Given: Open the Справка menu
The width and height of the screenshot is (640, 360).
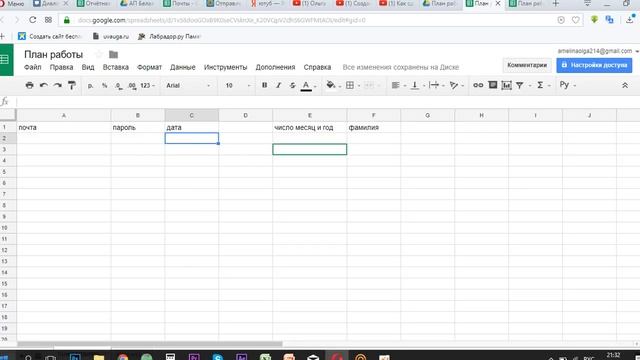Looking at the screenshot, I should click(x=317, y=67).
